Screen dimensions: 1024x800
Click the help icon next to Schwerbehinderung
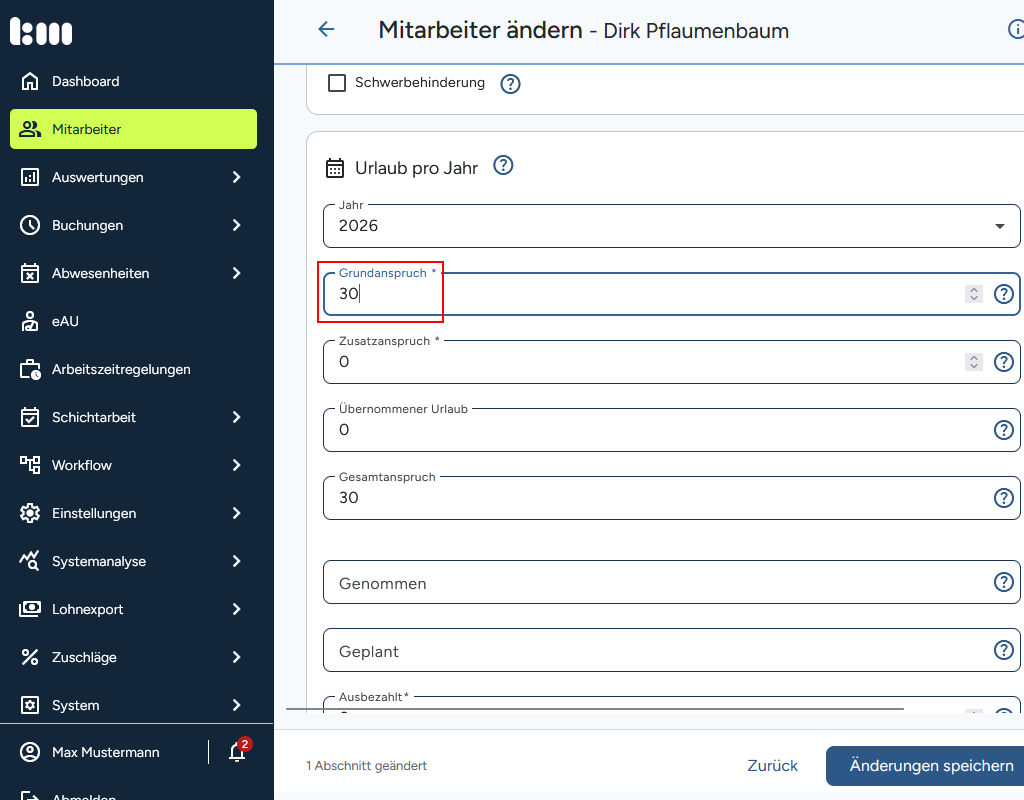pos(510,84)
